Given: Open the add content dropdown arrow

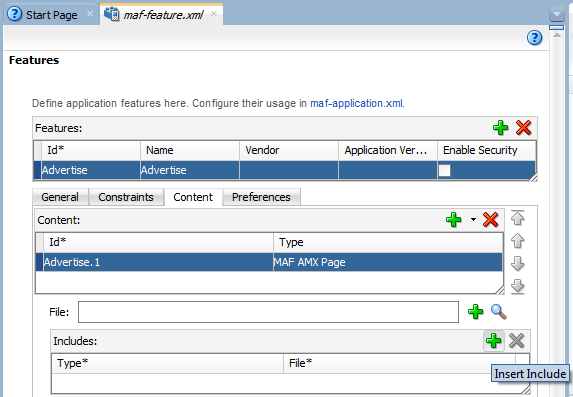Looking at the screenshot, I should point(473,220).
